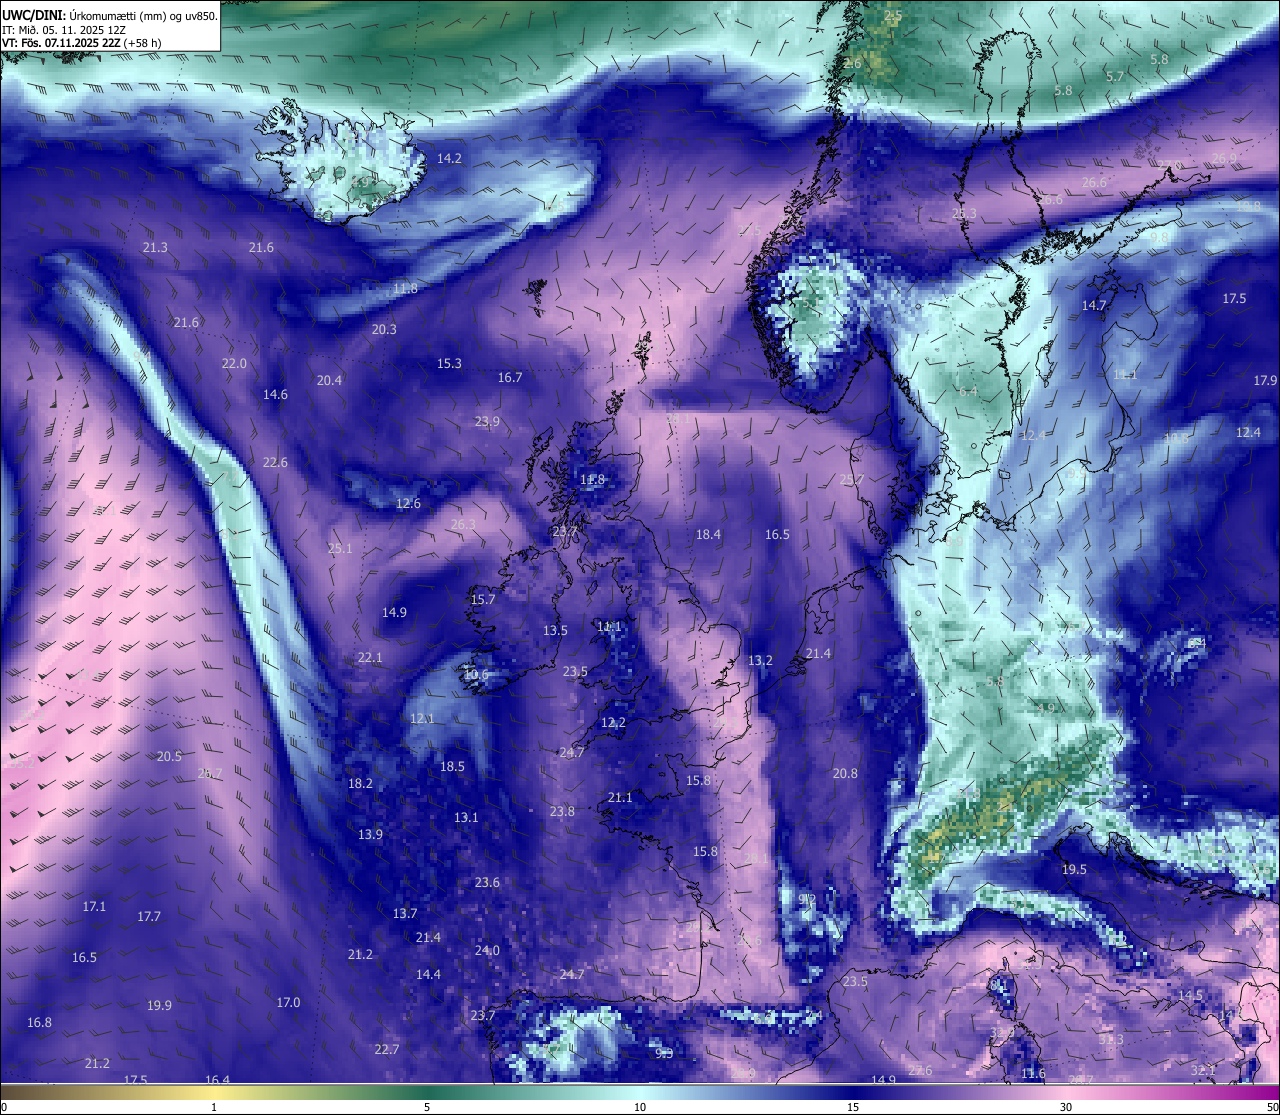Screen dimensions: 1280x1115
Task: Click the VT valid time line 07.11.2025 22Z
Action: (83, 43)
